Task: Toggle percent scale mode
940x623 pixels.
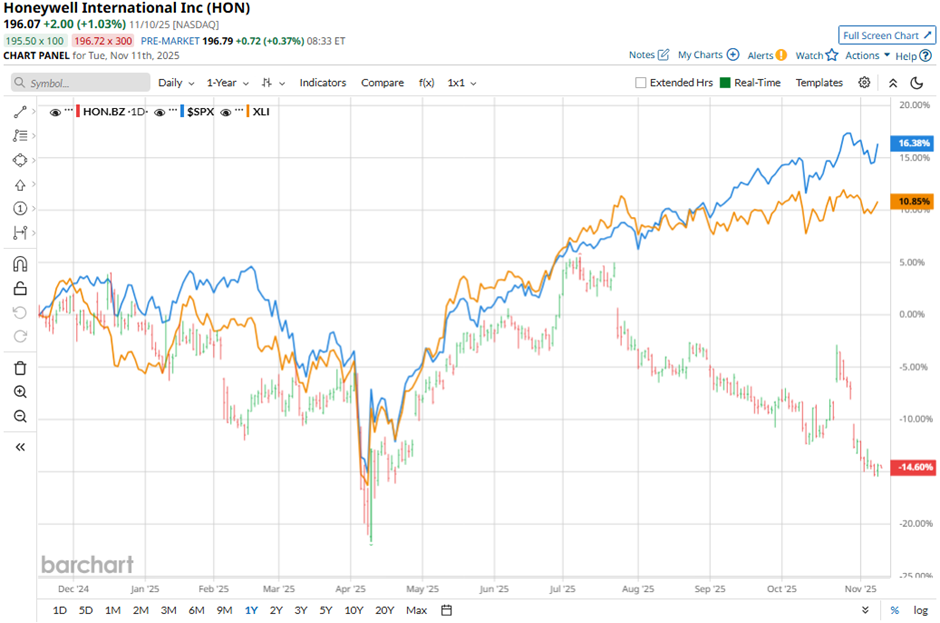Action: click(x=894, y=610)
